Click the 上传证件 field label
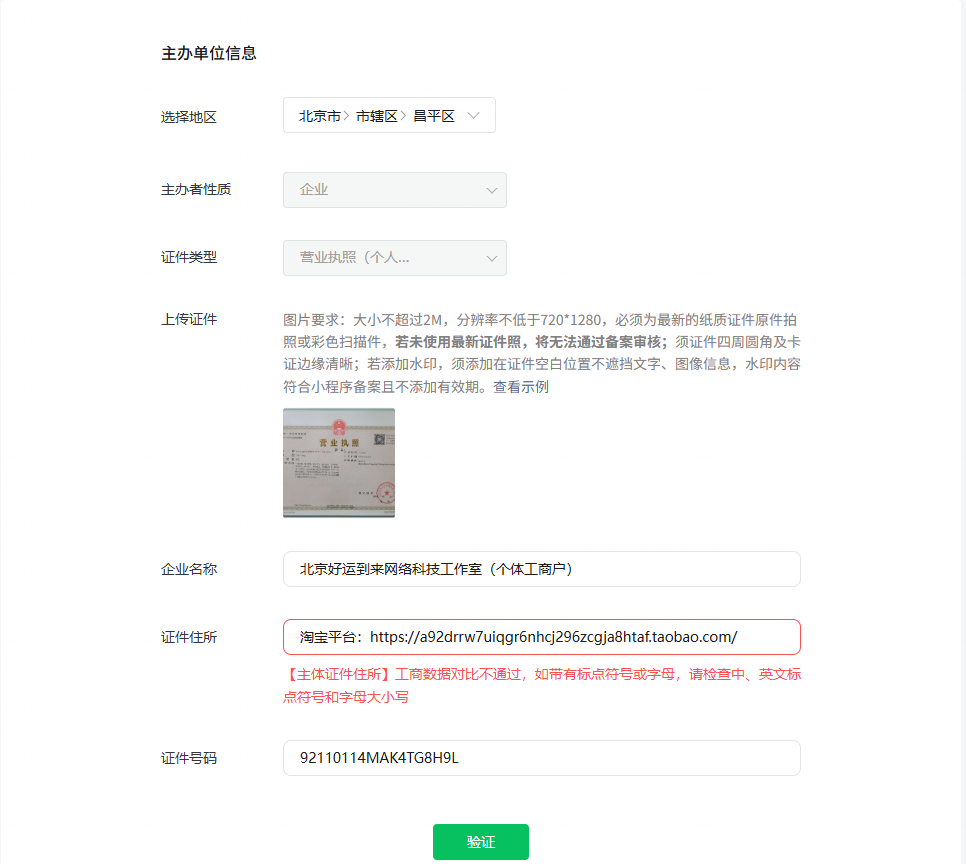The height and width of the screenshot is (864, 966). [x=189, y=319]
